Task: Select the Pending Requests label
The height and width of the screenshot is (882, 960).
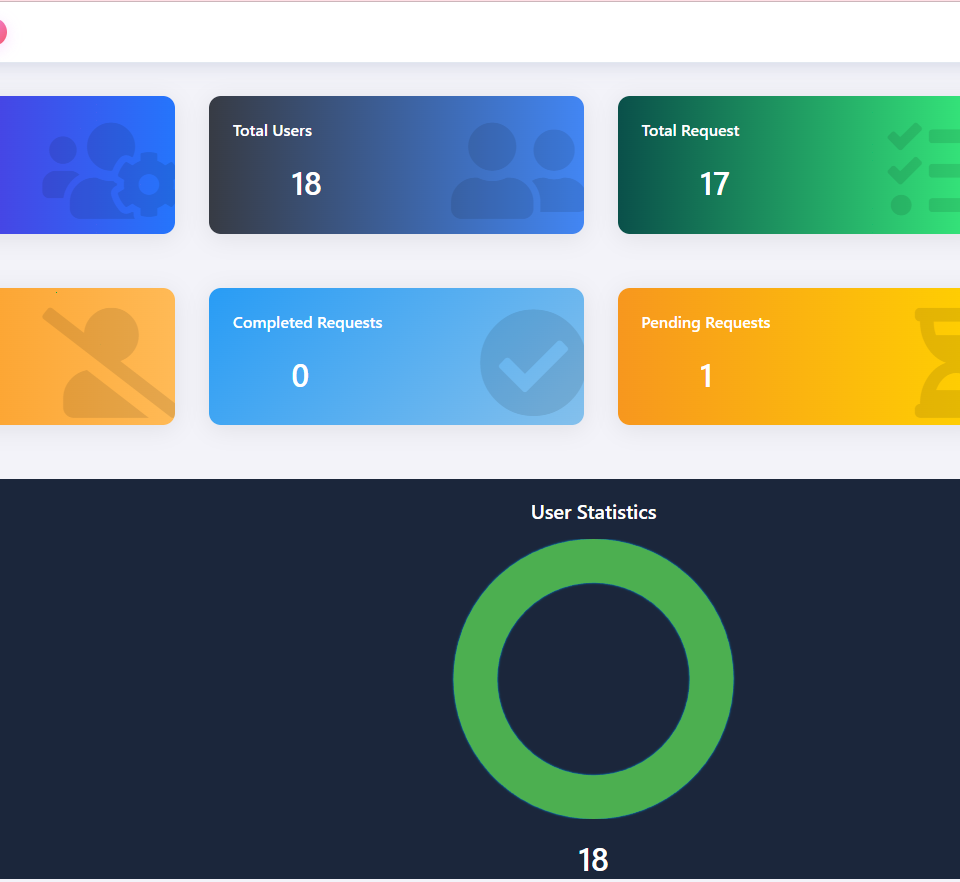Action: [x=705, y=323]
